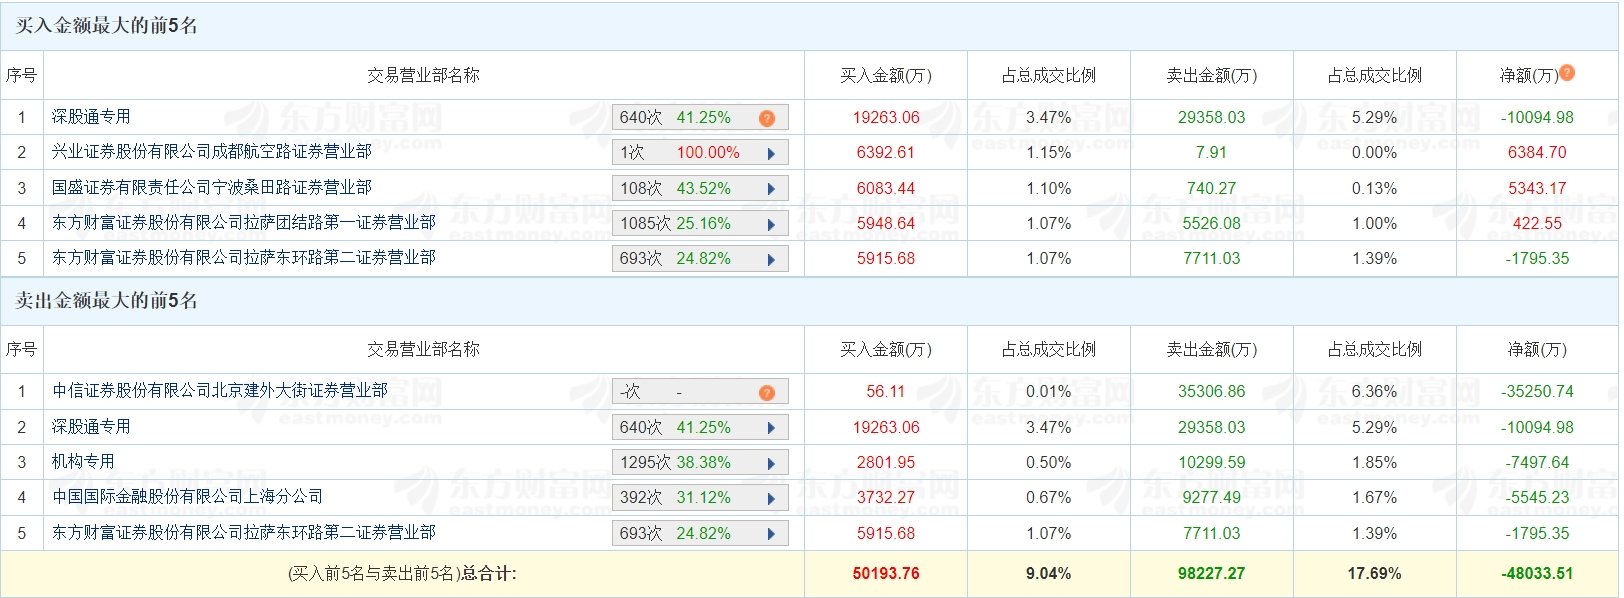This screenshot has width=1624, height=598.
Task: Click orange info icon in 中信证券北京建外大街 row
Action: [767, 392]
